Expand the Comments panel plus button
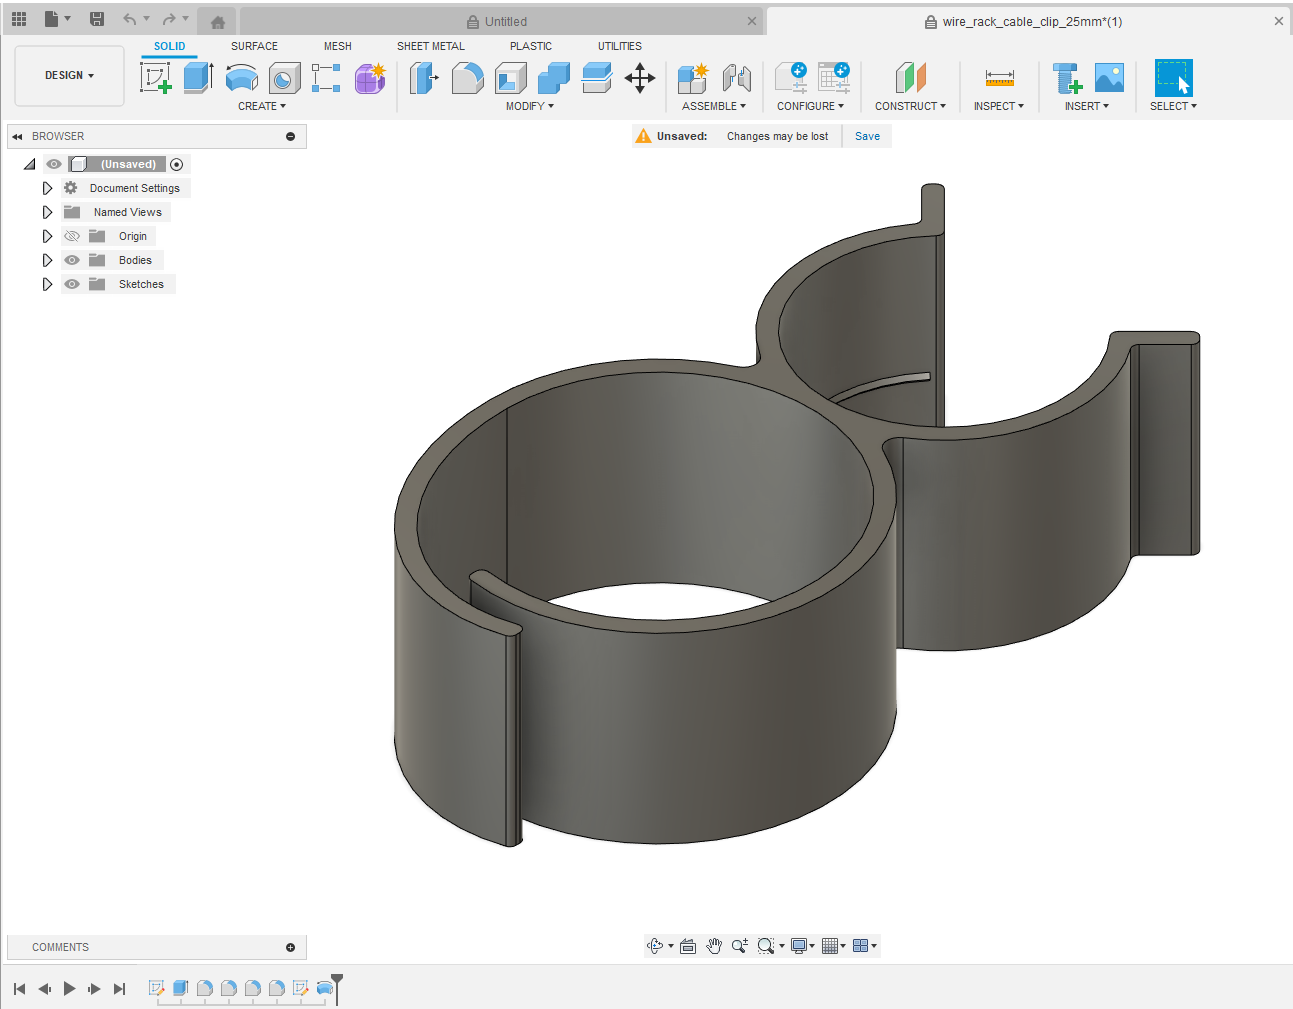The image size is (1293, 1009). (291, 947)
